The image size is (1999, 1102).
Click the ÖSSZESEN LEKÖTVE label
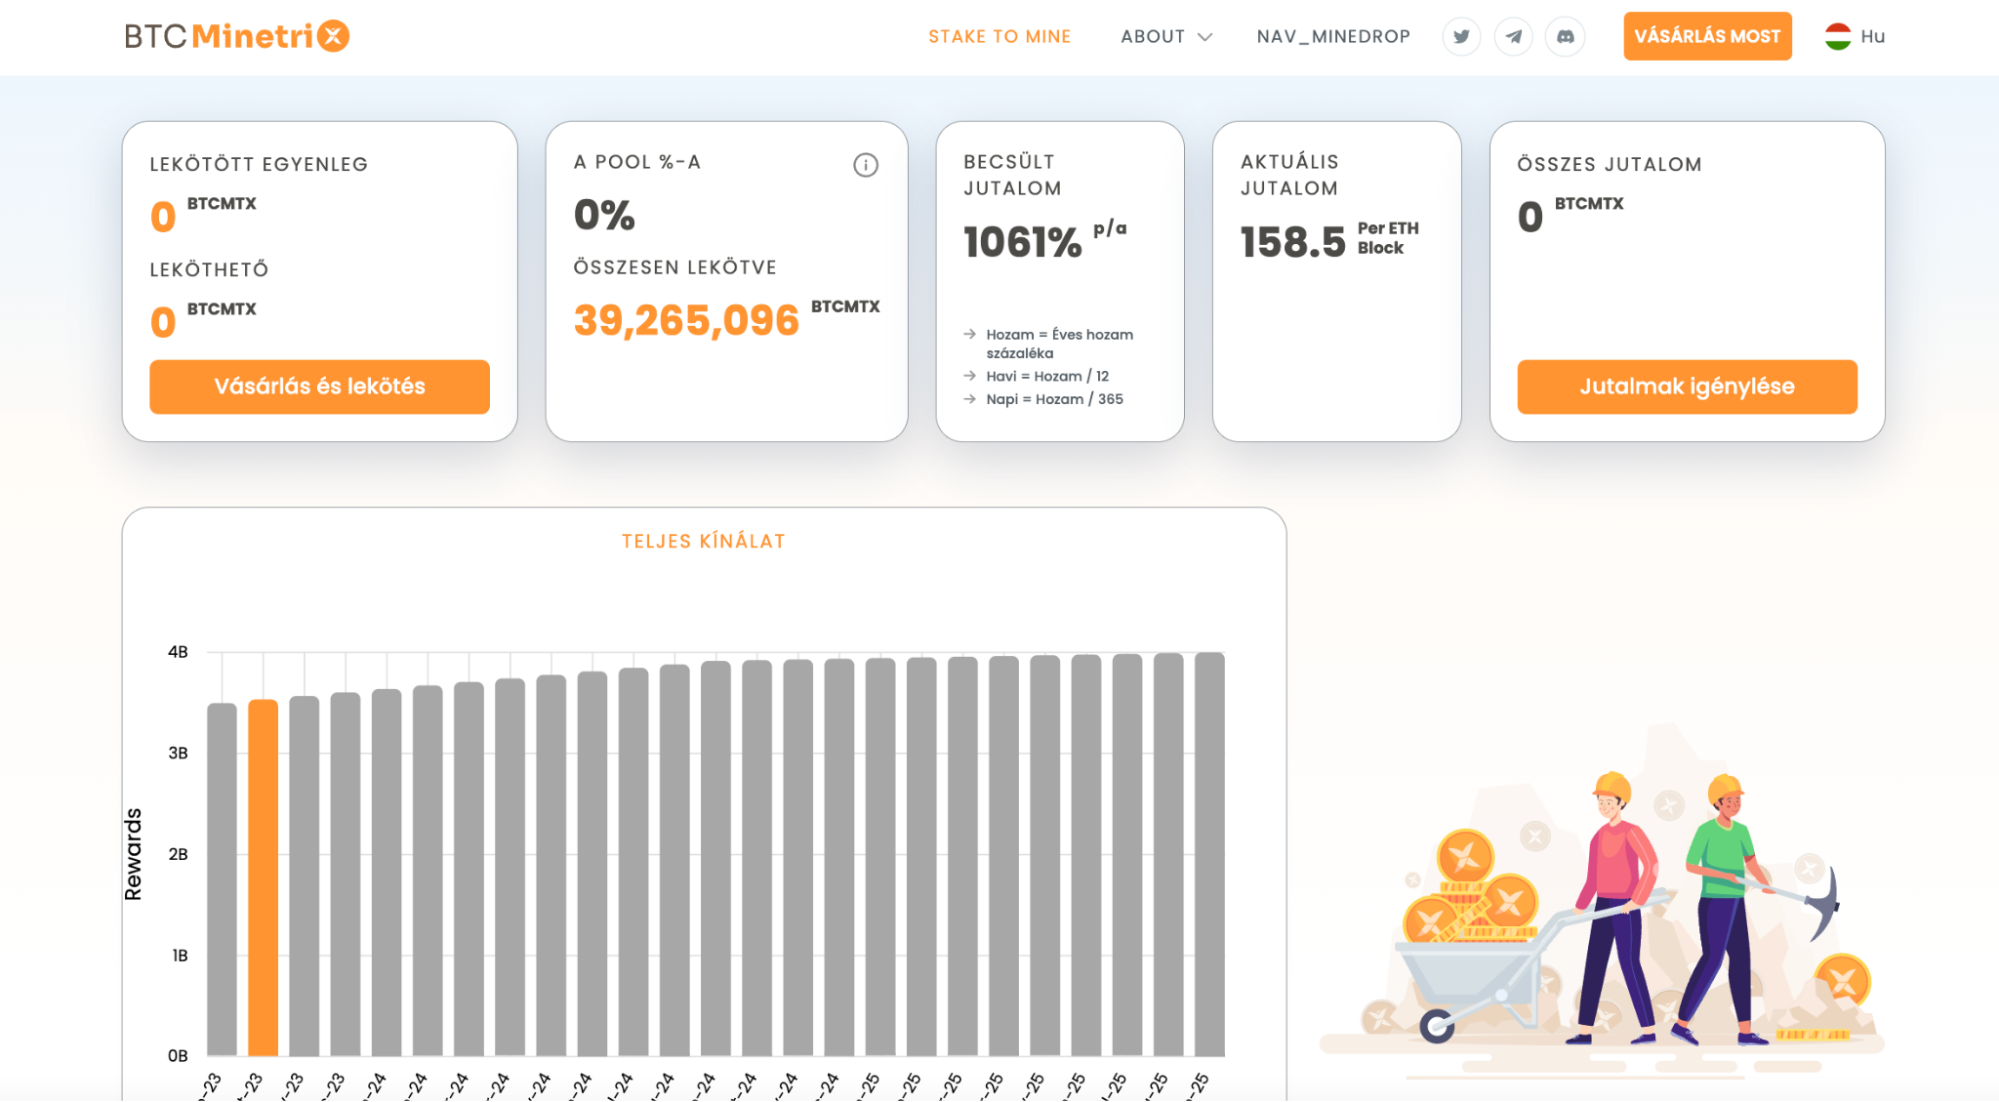(675, 267)
